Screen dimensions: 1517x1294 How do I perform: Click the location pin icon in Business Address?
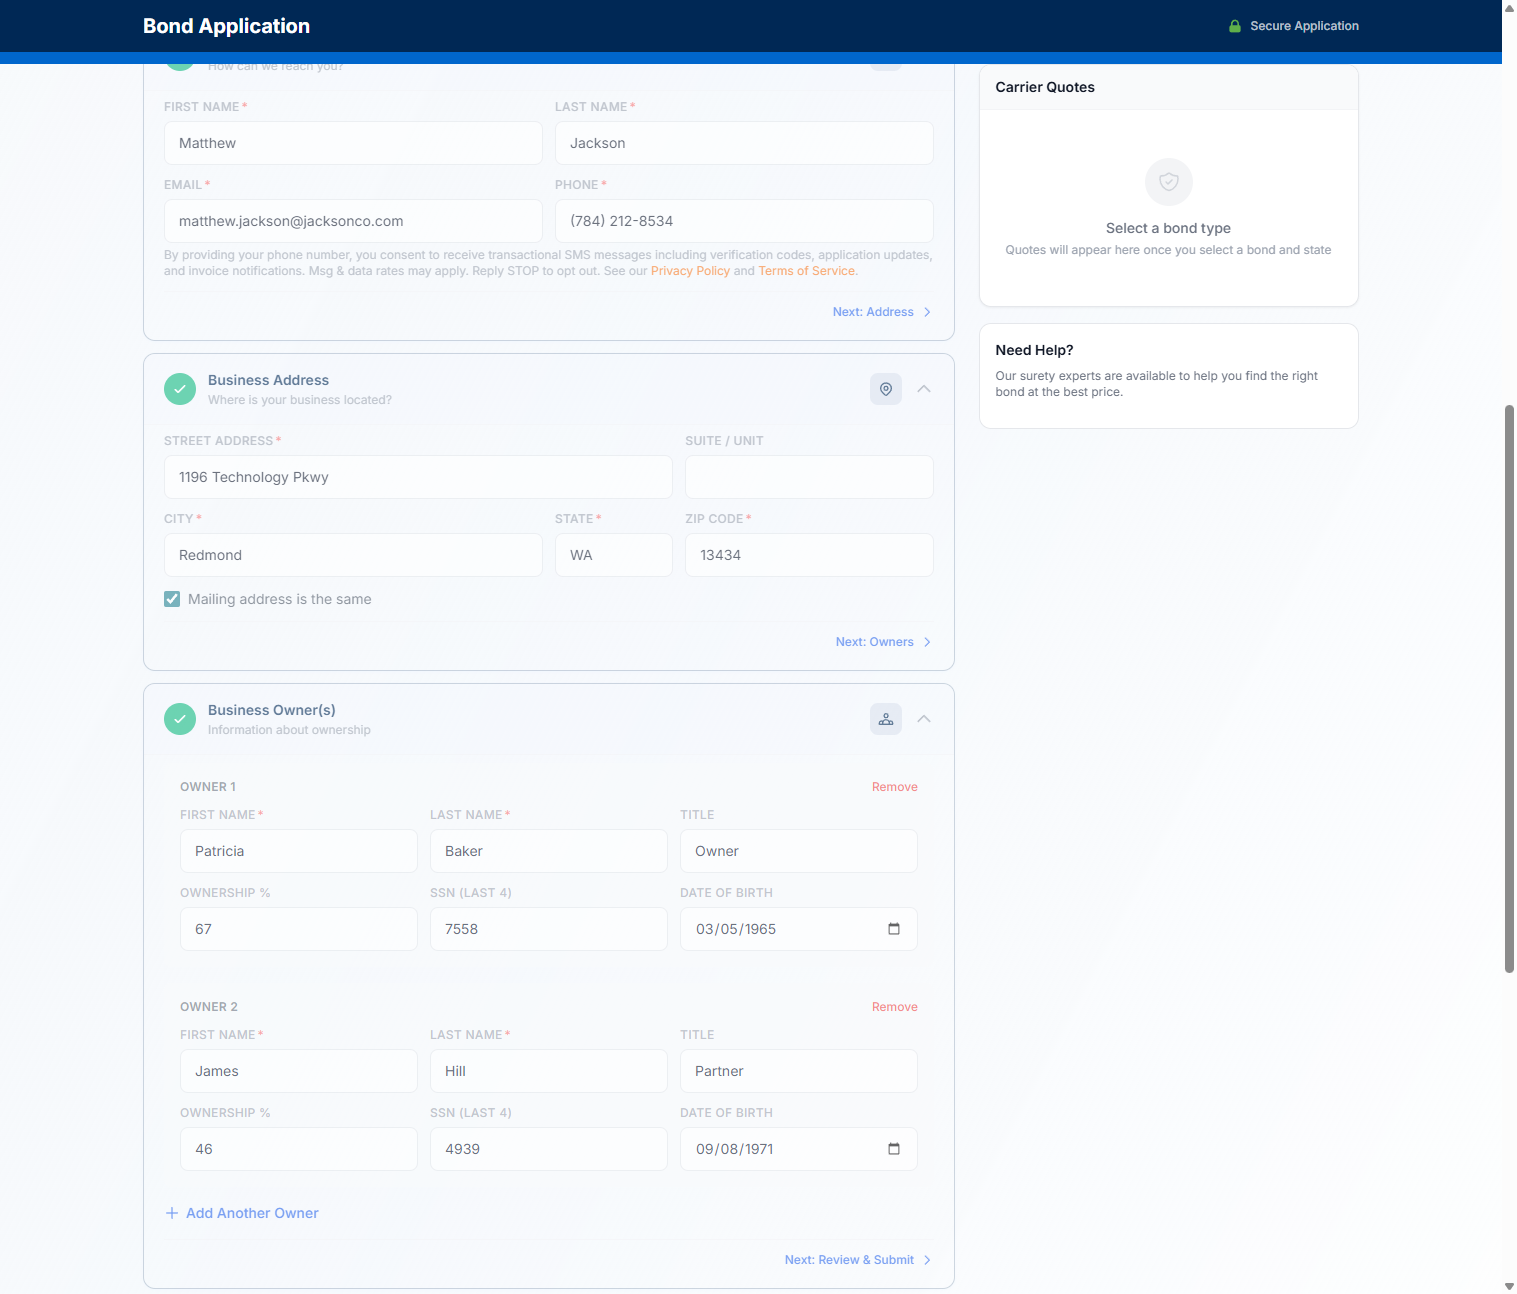click(885, 389)
